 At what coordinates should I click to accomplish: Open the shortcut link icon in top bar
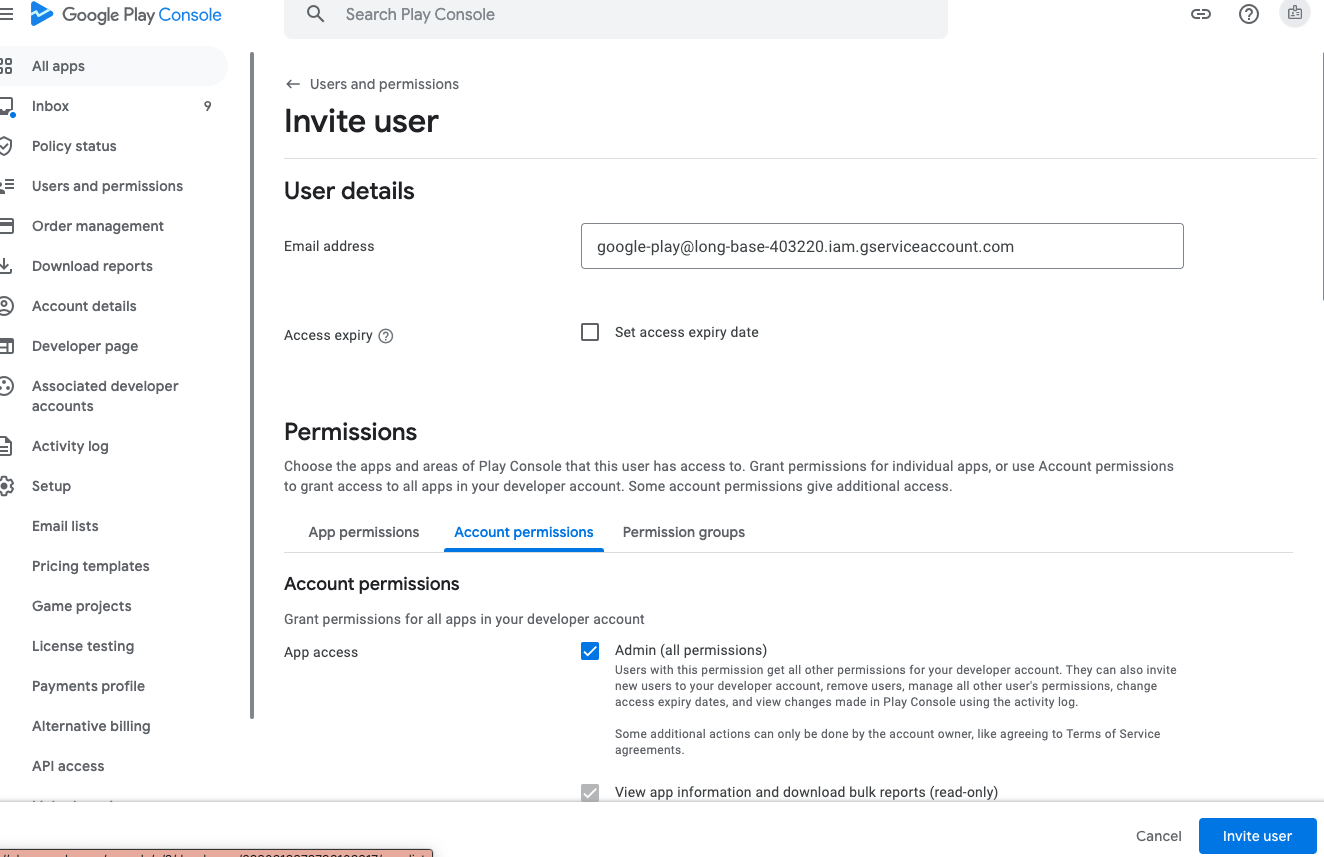1201,14
